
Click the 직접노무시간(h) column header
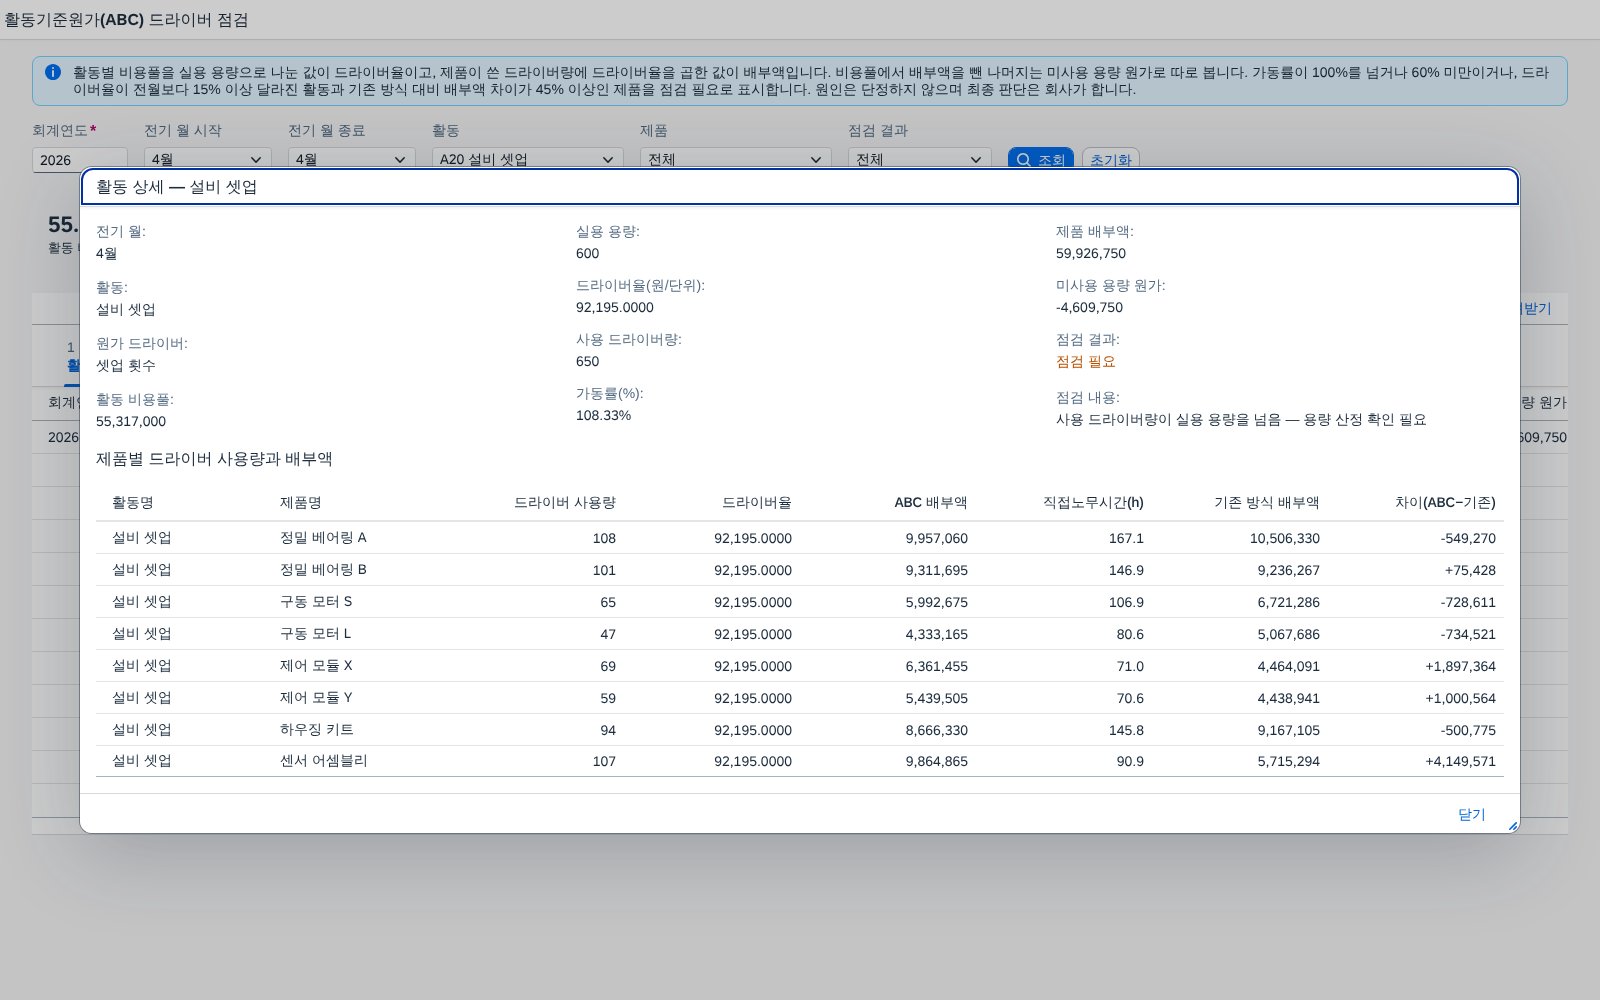pos(1093,503)
